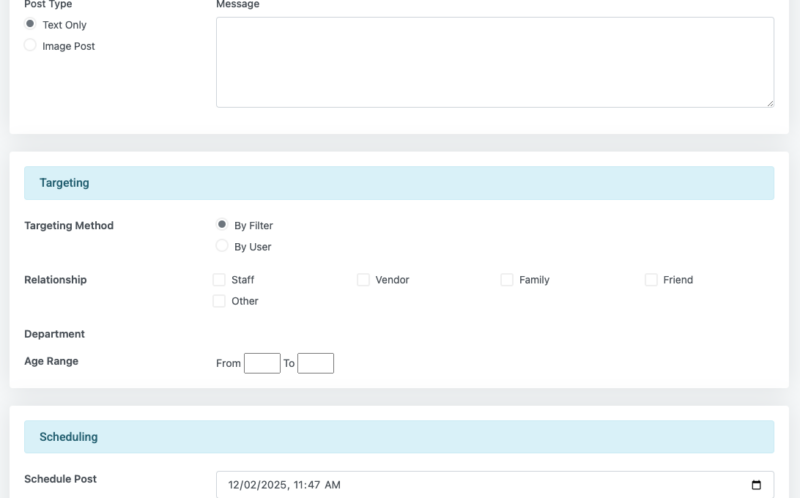Grab the Message textarea resize handle
Image resolution: width=800 pixels, height=498 pixels.
pyautogui.click(x=770, y=104)
